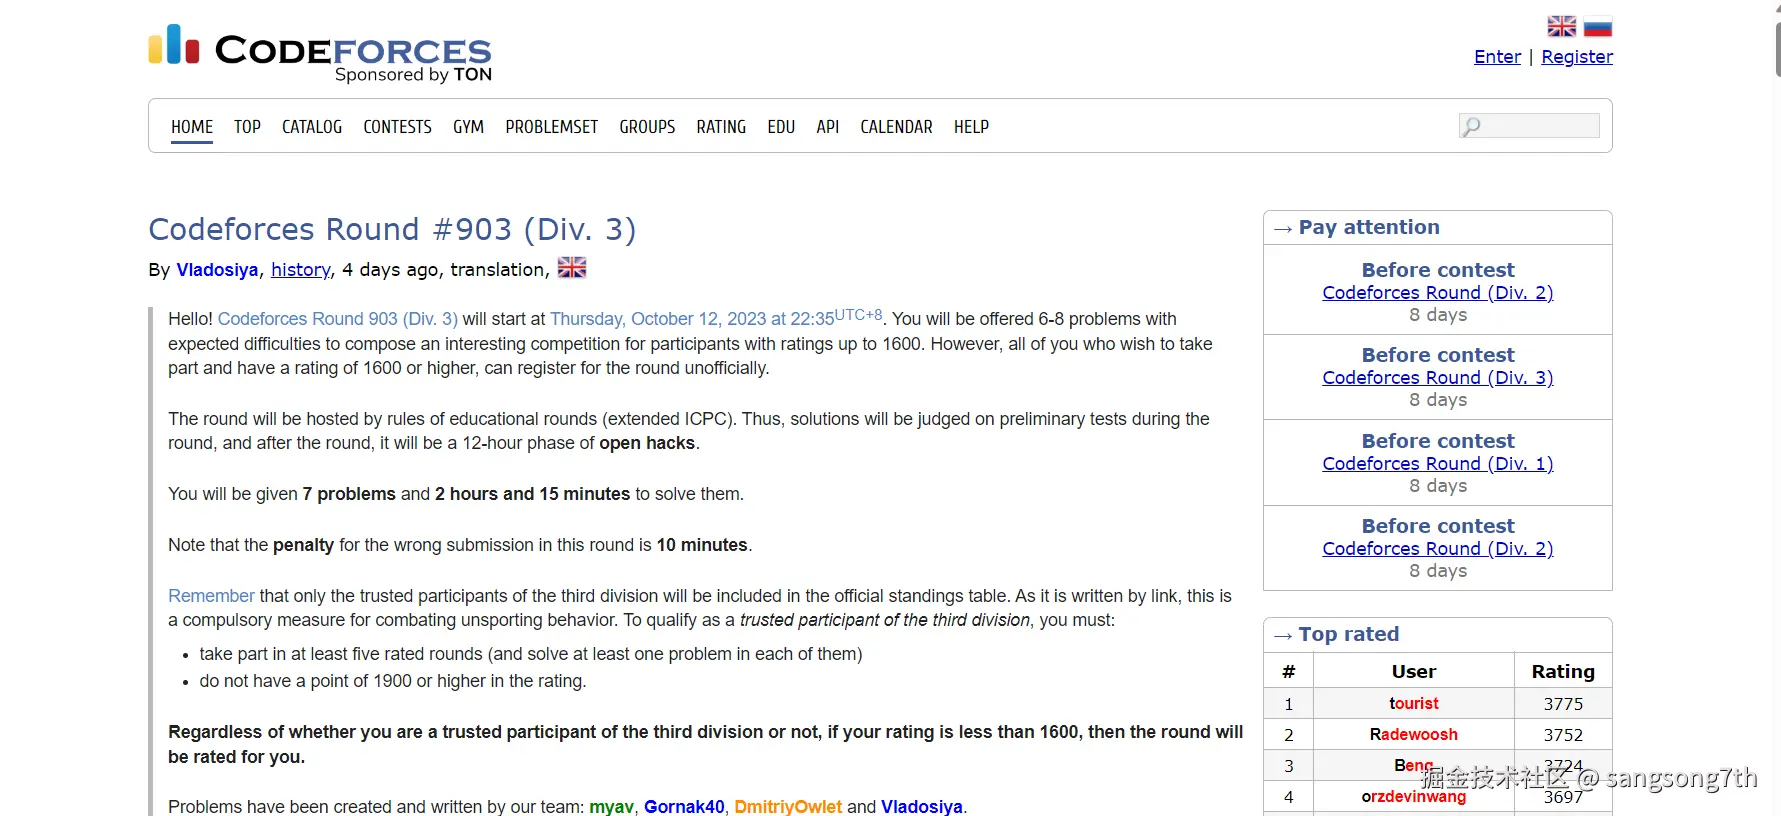Open the post history link
The width and height of the screenshot is (1781, 816).
(301, 270)
